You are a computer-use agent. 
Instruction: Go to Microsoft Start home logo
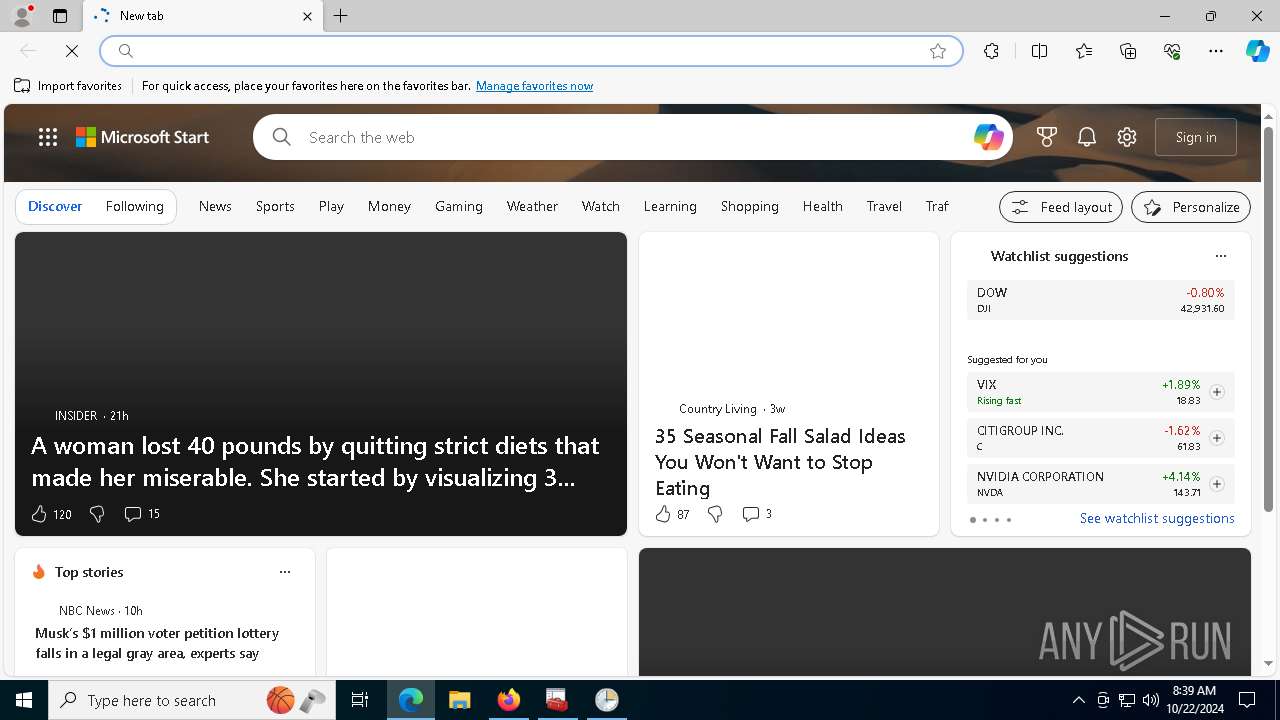pos(143,137)
